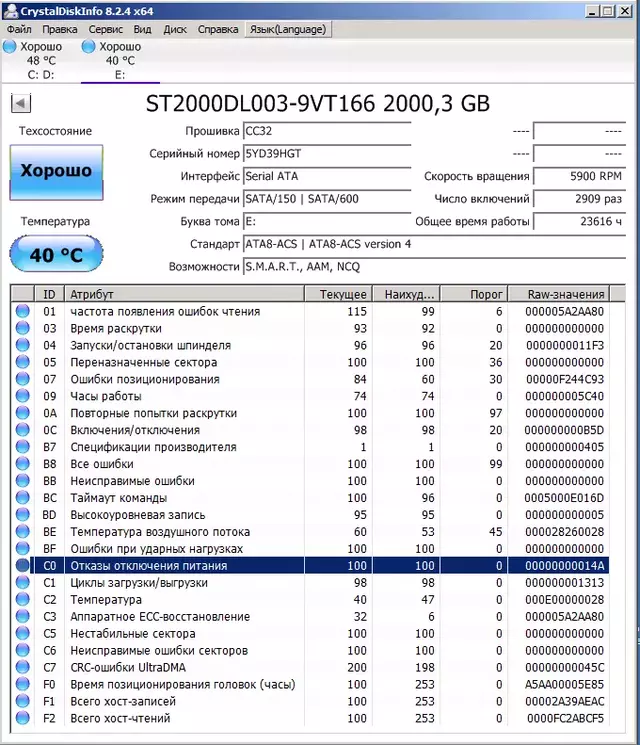The height and width of the screenshot is (745, 640).
Task: Click status orb in row BE Температура воздушного потока
Action: [x=22, y=532]
